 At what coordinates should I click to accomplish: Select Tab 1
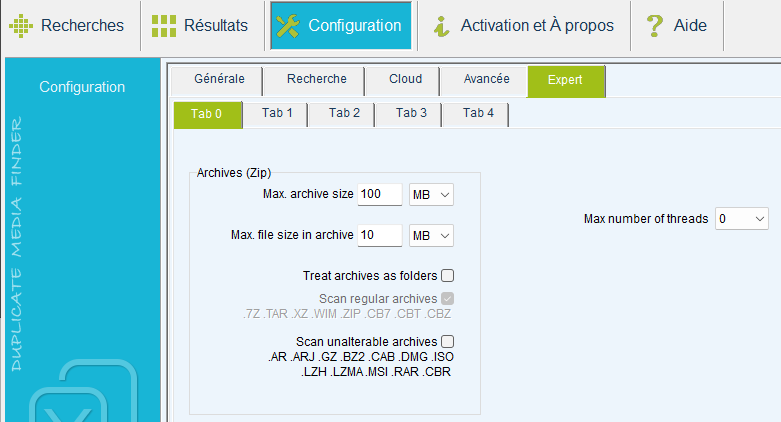(x=276, y=114)
